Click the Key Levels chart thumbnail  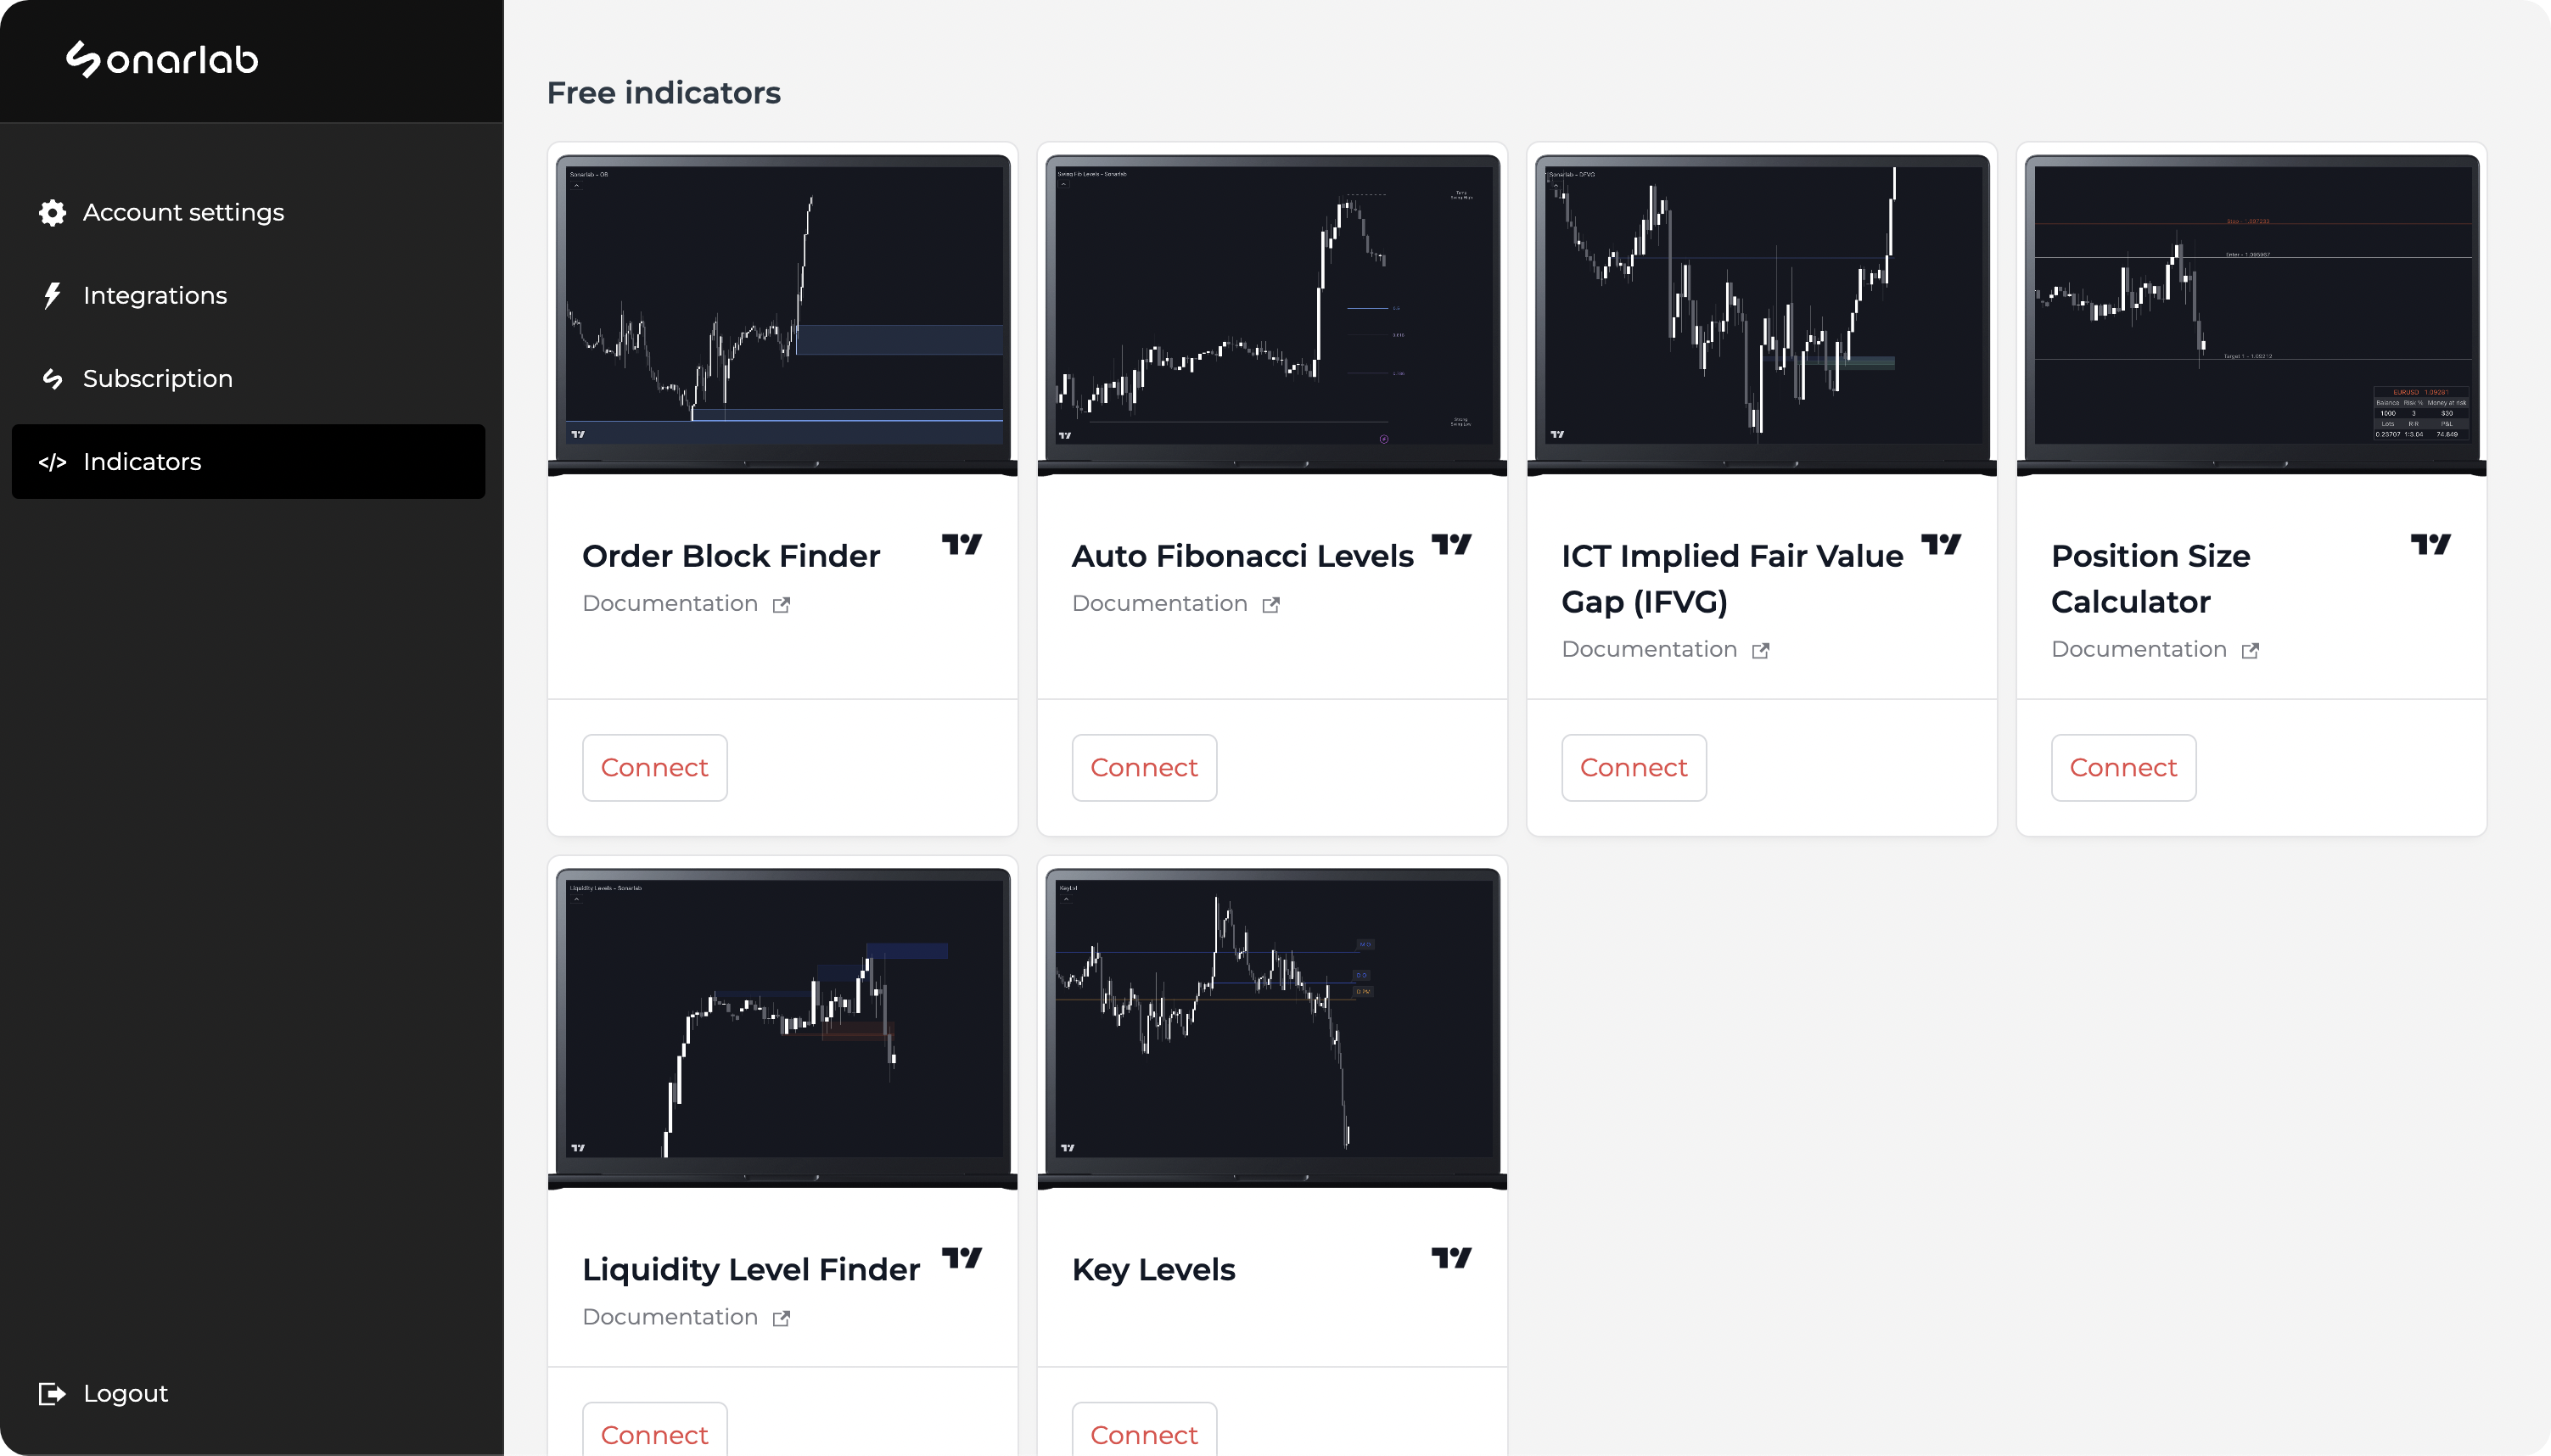coord(1272,1020)
